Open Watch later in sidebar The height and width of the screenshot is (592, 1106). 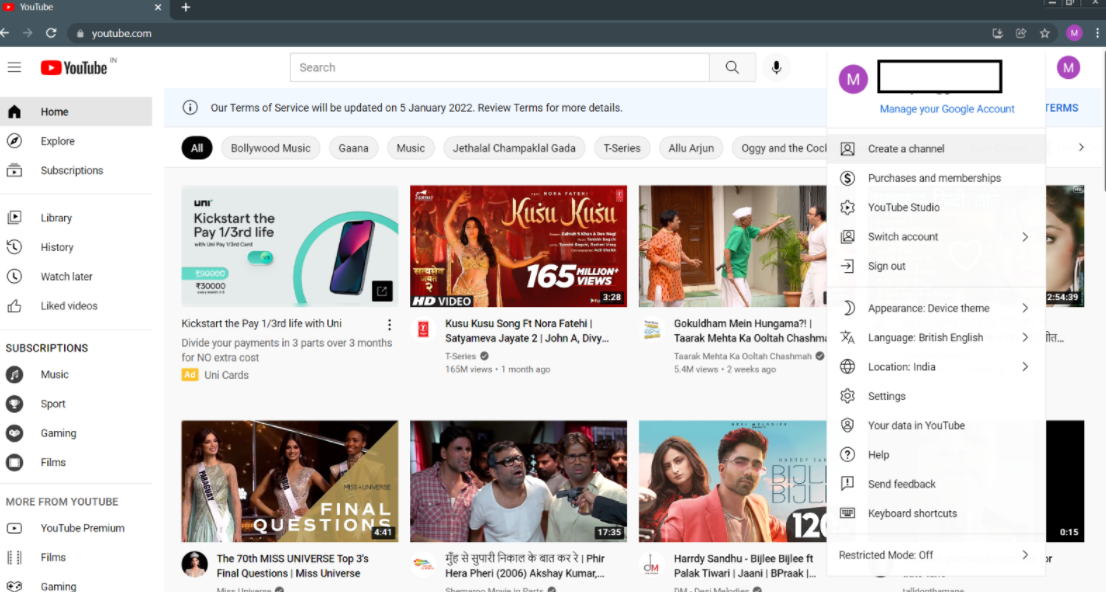coord(66,276)
